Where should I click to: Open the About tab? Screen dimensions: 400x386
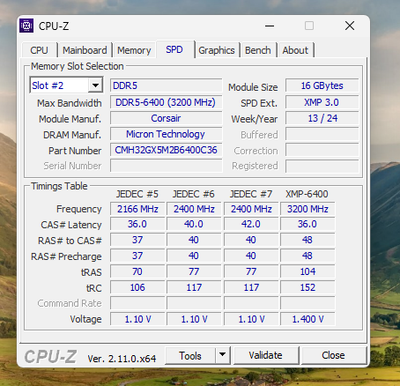pyautogui.click(x=295, y=50)
